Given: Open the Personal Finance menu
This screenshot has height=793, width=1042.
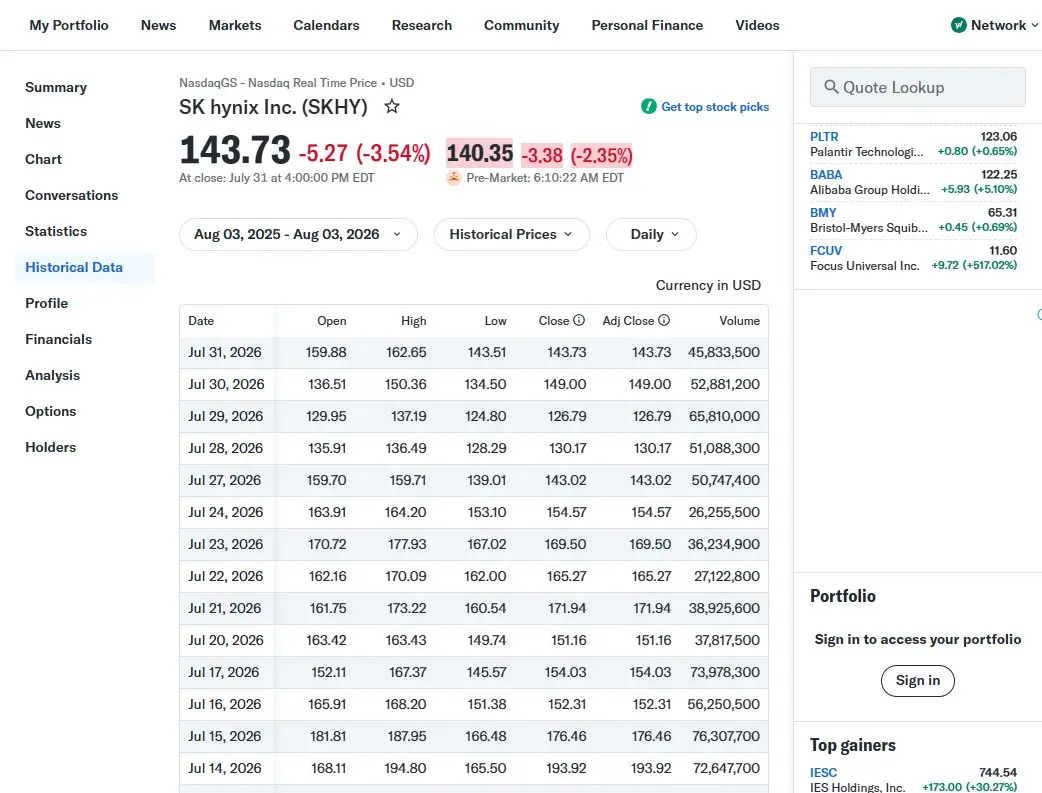Looking at the screenshot, I should (647, 25).
